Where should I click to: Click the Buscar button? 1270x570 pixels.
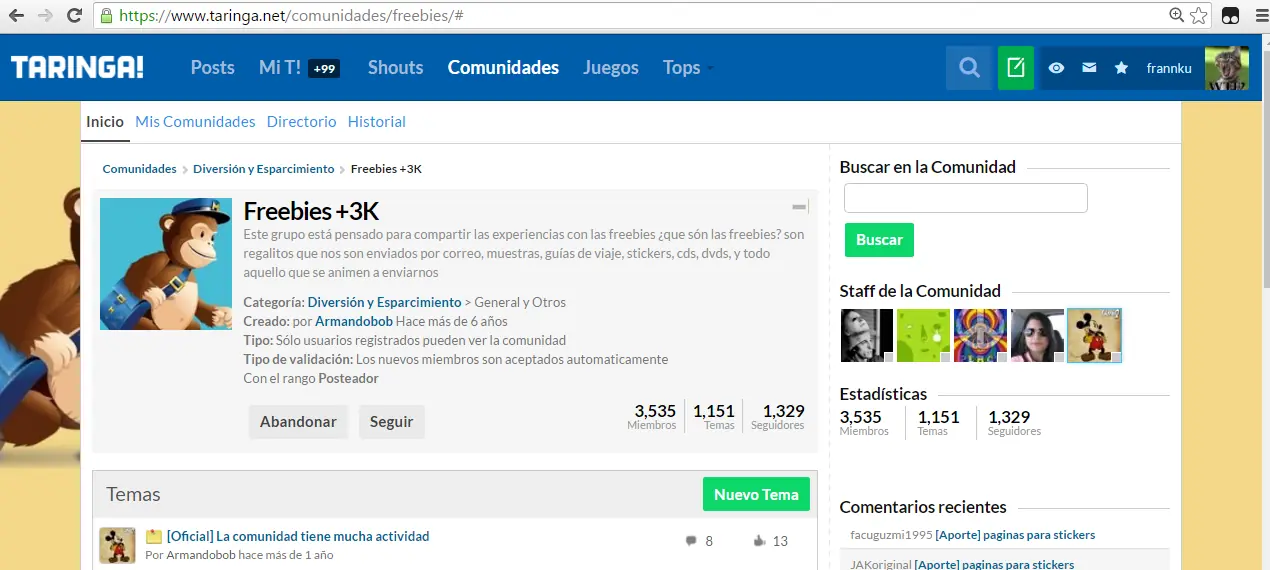click(879, 240)
